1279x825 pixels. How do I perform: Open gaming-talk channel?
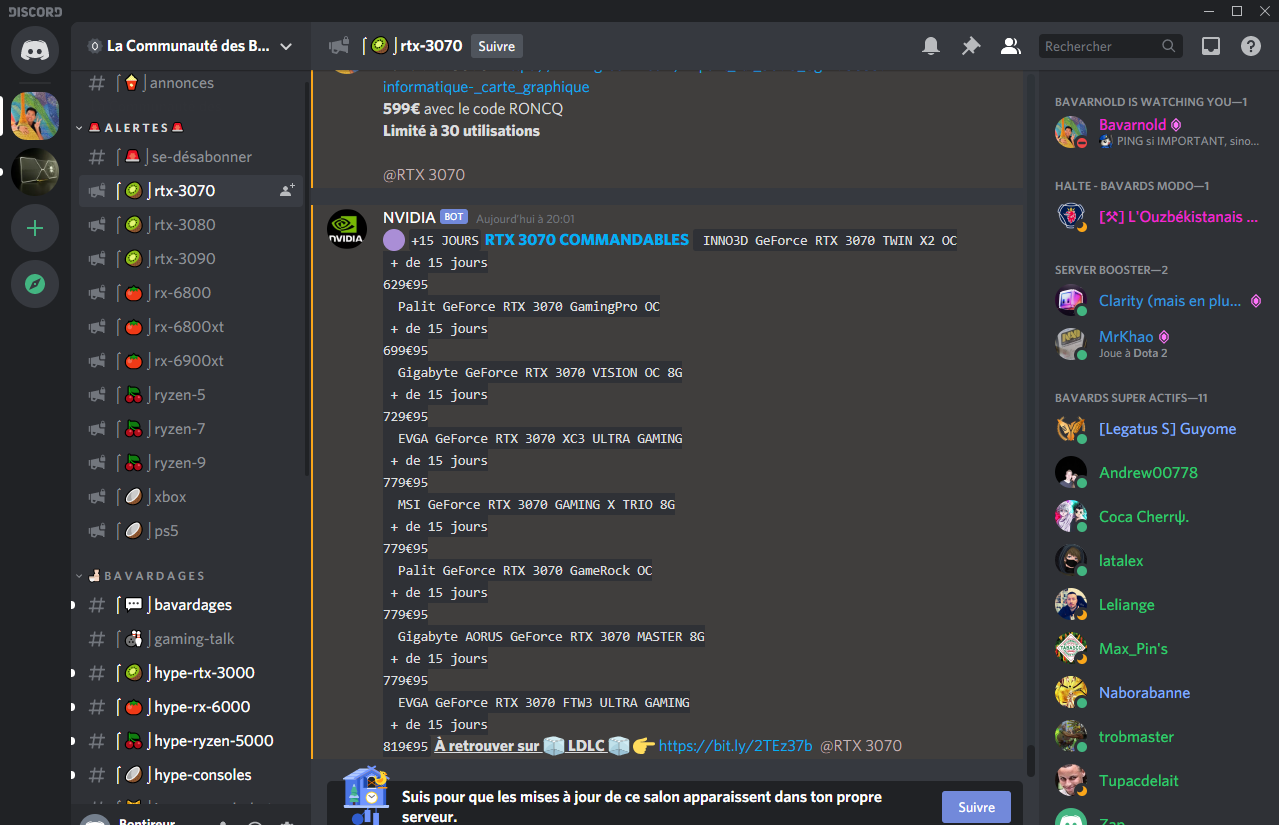click(x=190, y=639)
